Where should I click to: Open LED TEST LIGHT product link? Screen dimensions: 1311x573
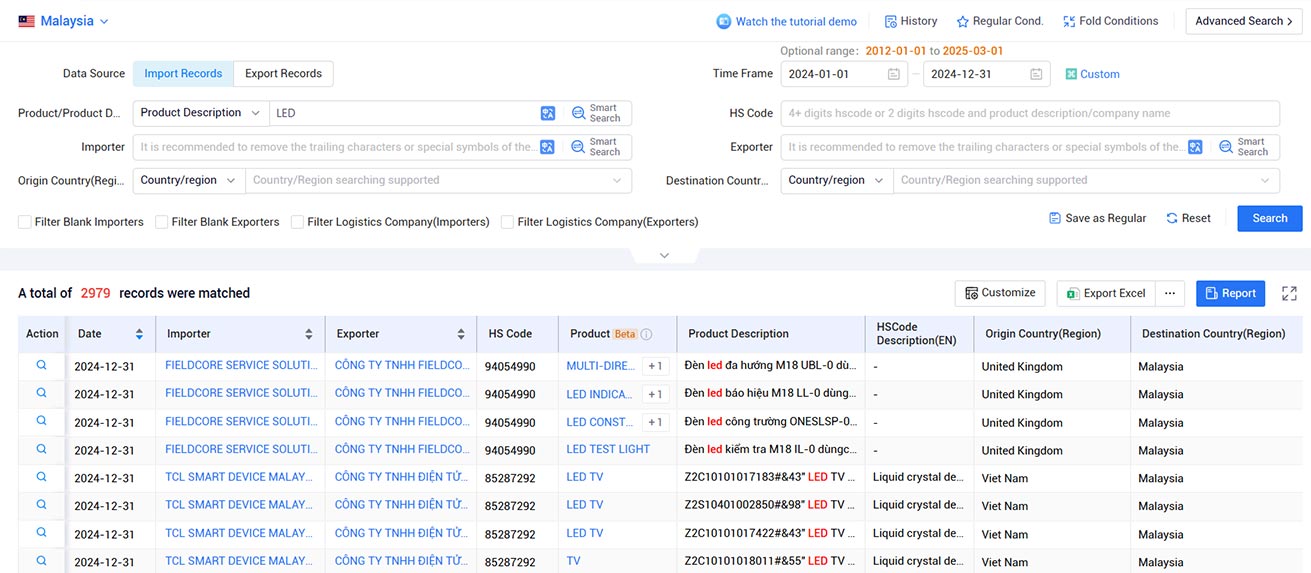608,449
